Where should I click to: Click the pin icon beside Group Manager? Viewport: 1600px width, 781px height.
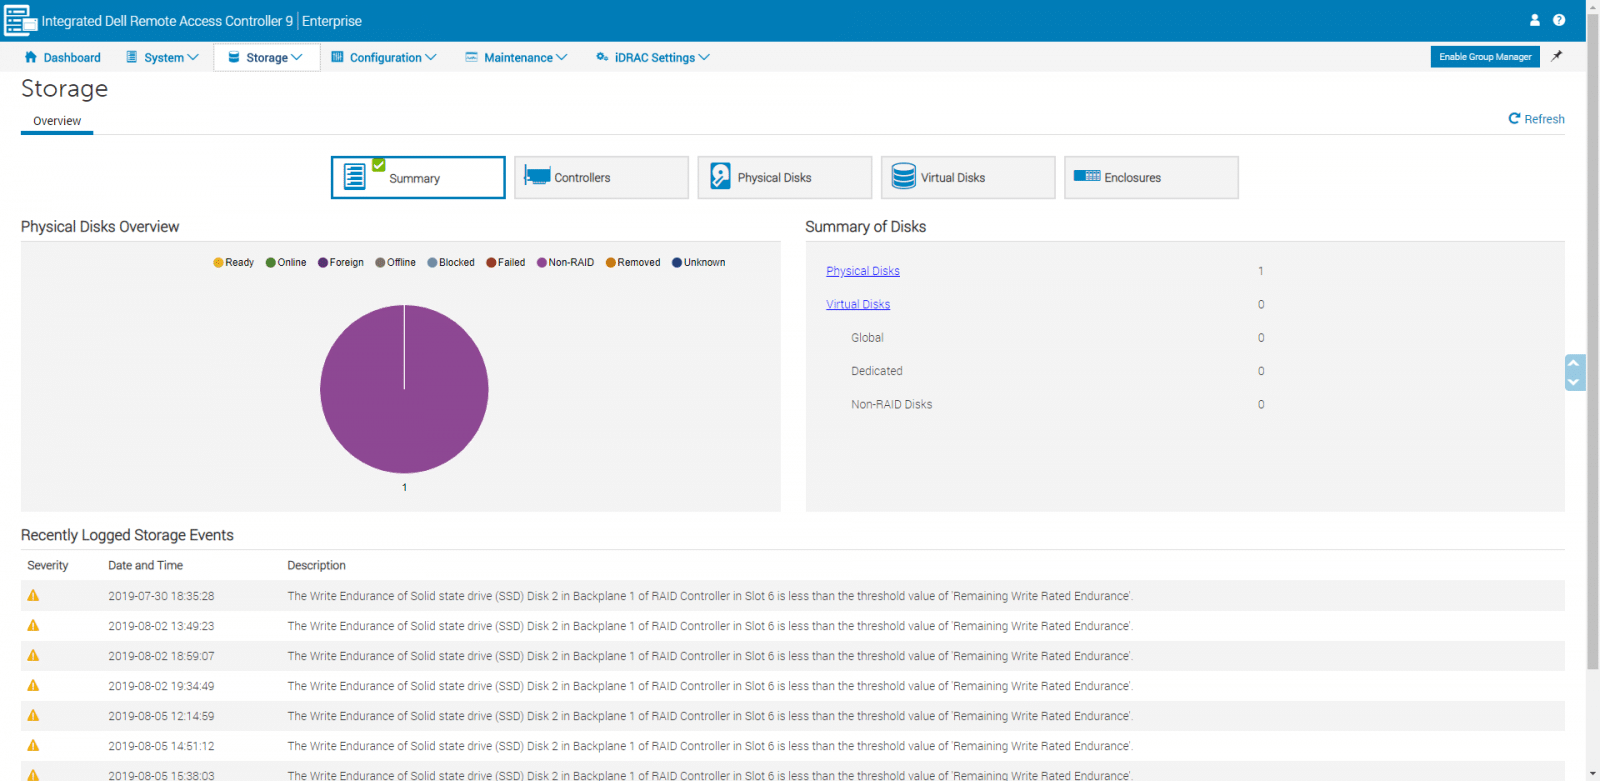tap(1557, 56)
